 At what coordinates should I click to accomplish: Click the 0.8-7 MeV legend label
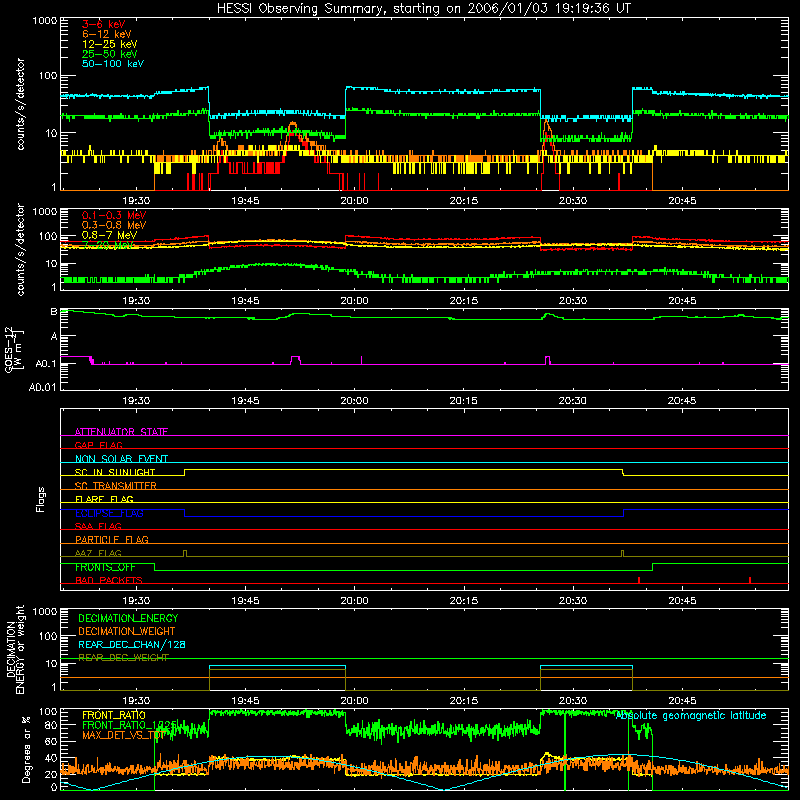pos(109,235)
